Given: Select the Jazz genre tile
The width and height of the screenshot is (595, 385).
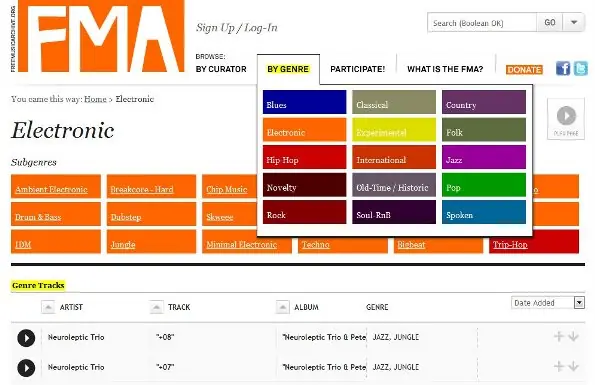Looking at the screenshot, I should (x=484, y=157).
